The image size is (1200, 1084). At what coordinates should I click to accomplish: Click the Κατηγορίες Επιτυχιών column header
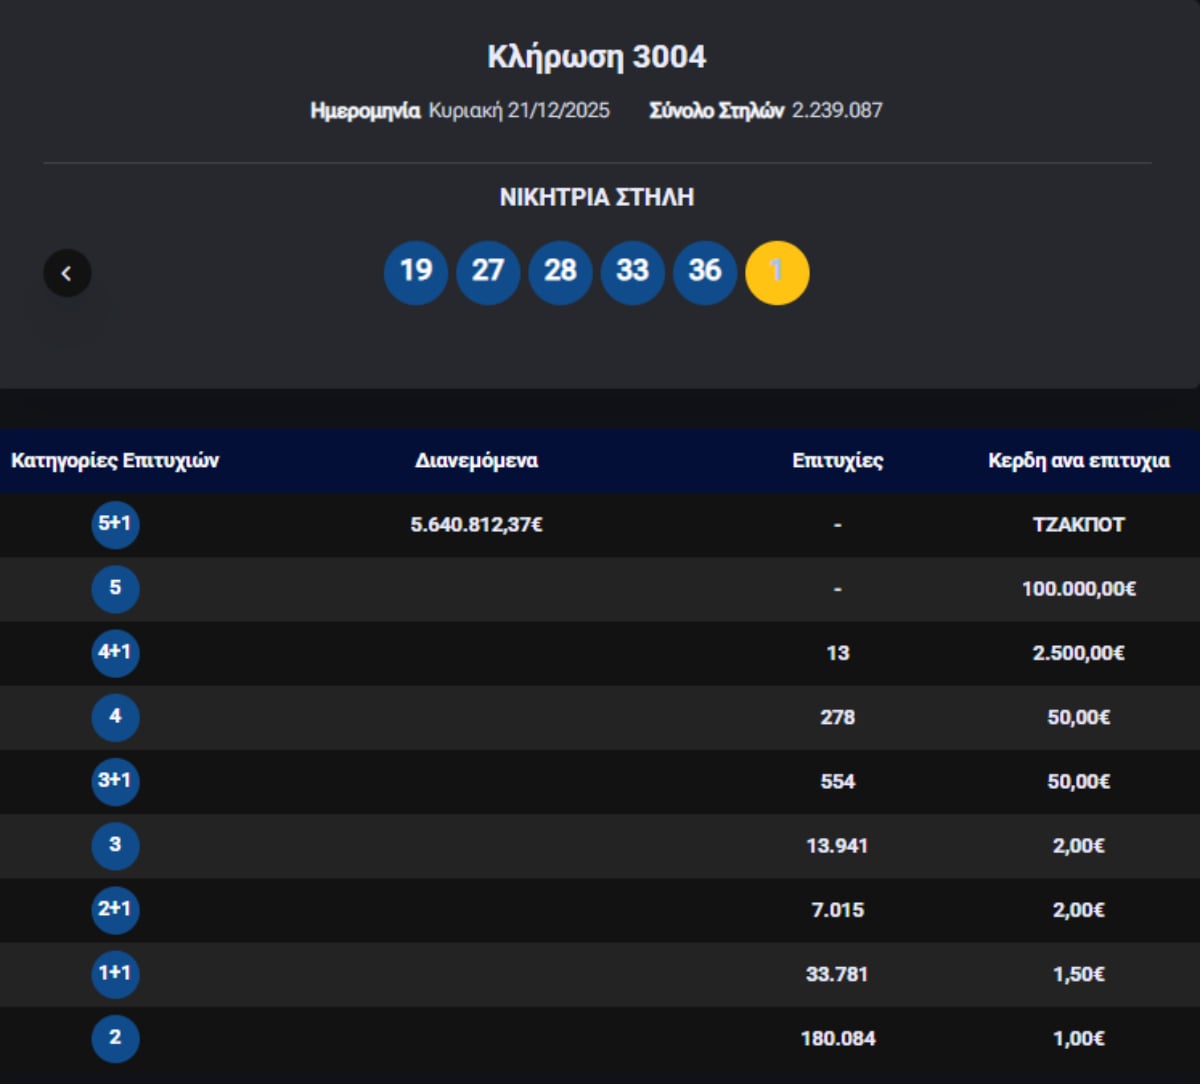point(115,461)
